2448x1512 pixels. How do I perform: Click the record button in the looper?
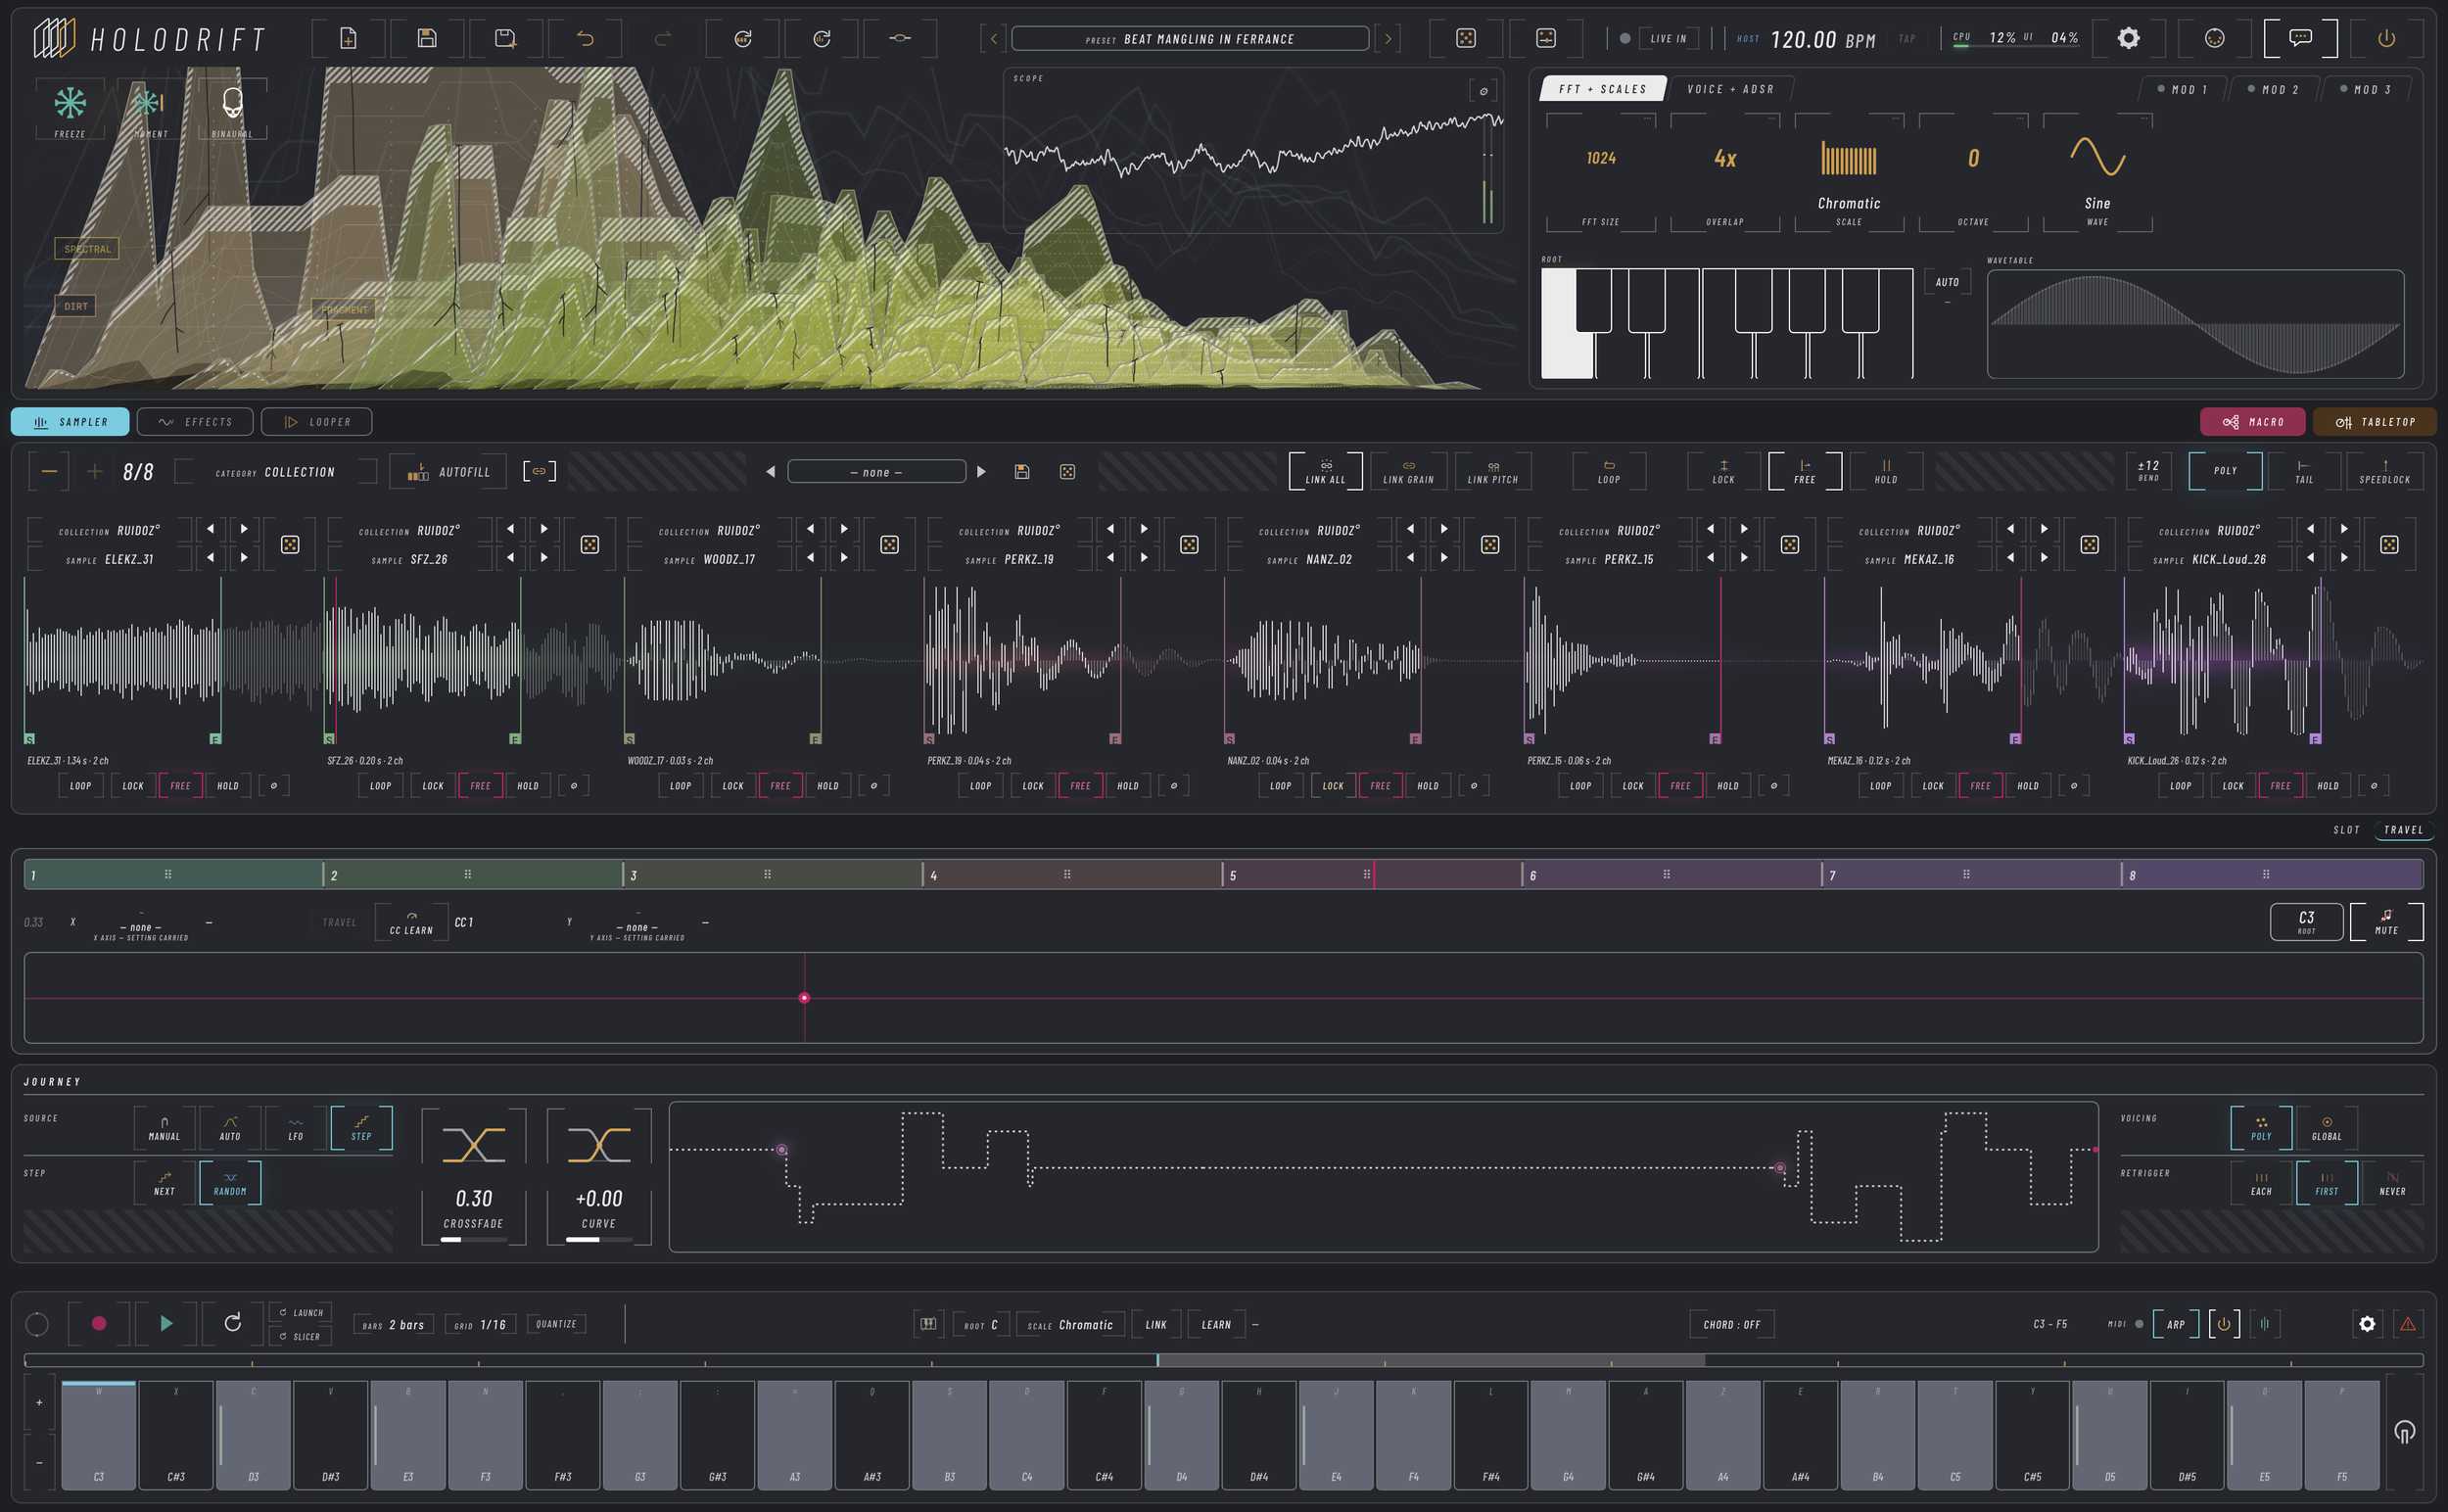coord(99,1323)
